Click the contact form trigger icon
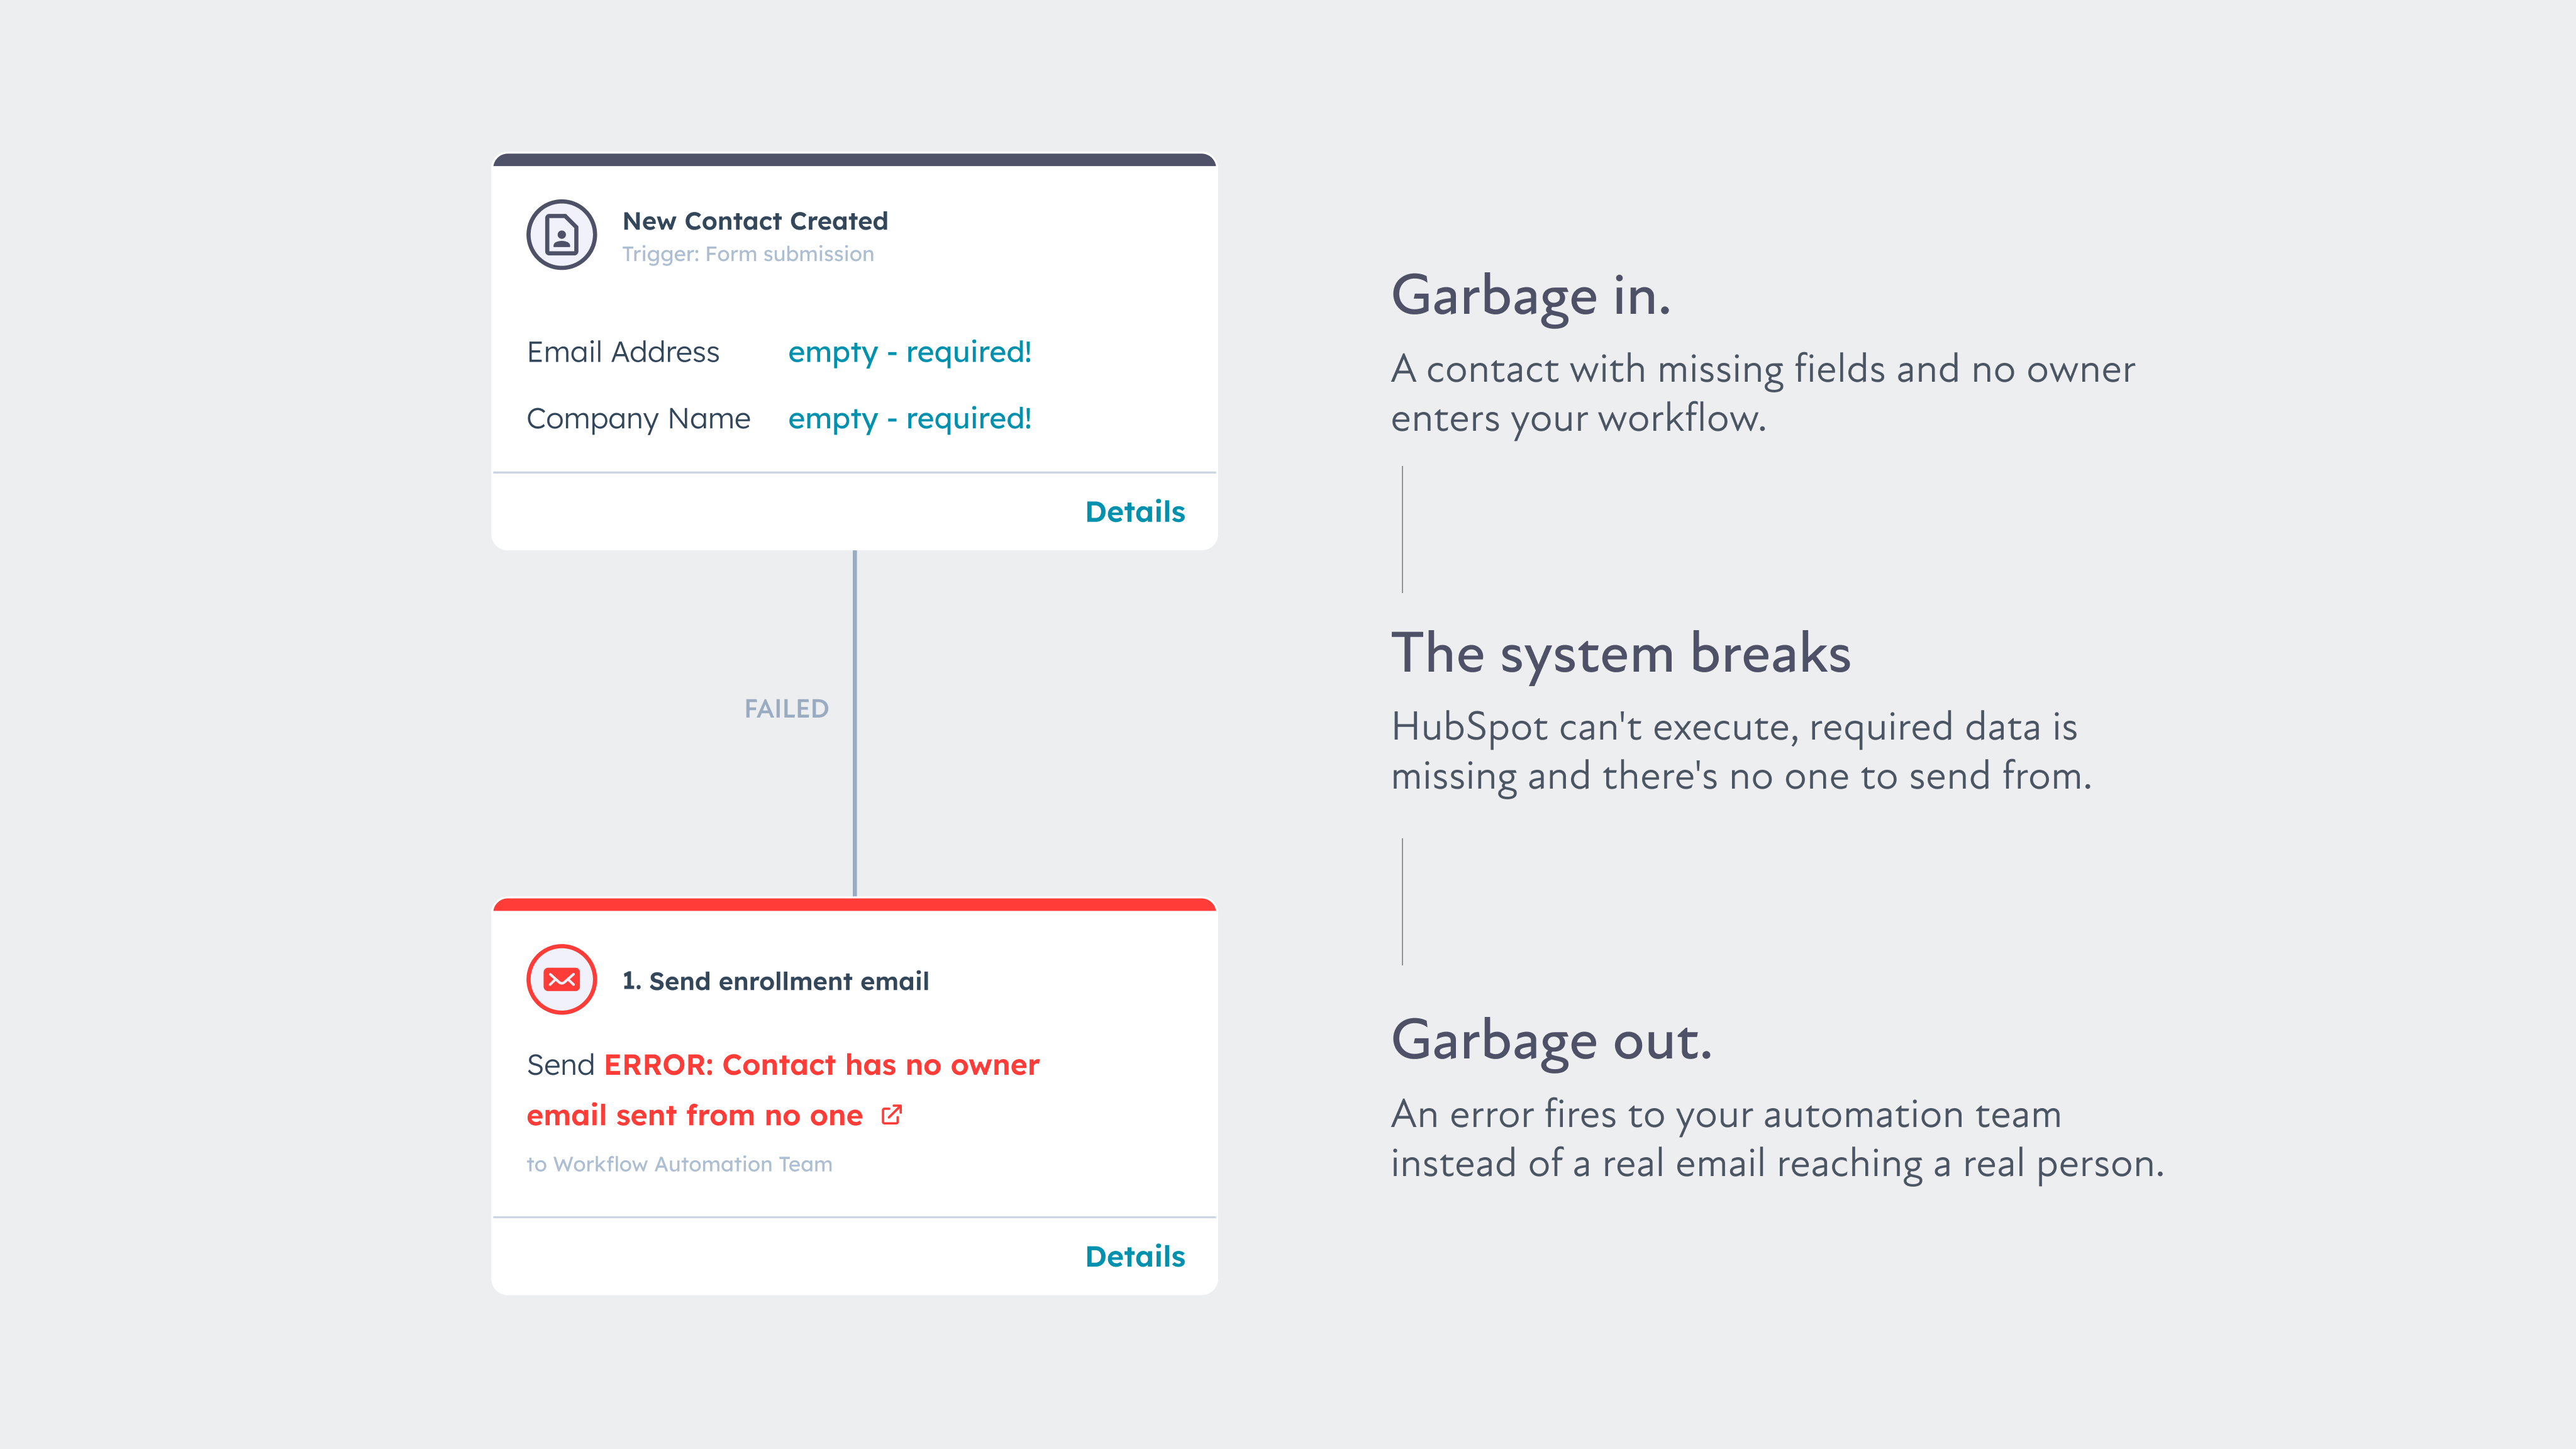Screen dimensions: 2576x1449 561,235
